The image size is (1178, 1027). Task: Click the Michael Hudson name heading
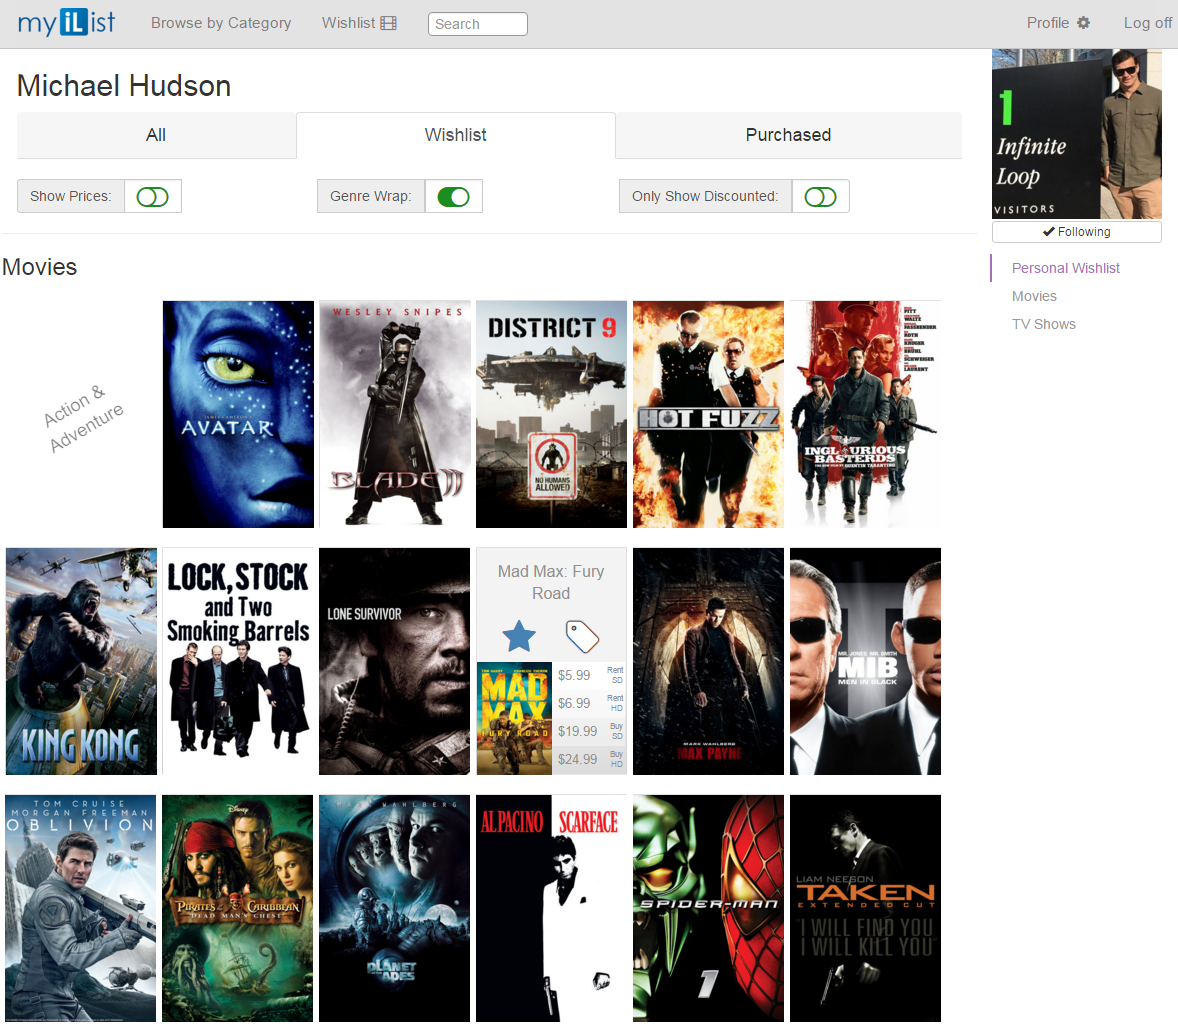[124, 86]
